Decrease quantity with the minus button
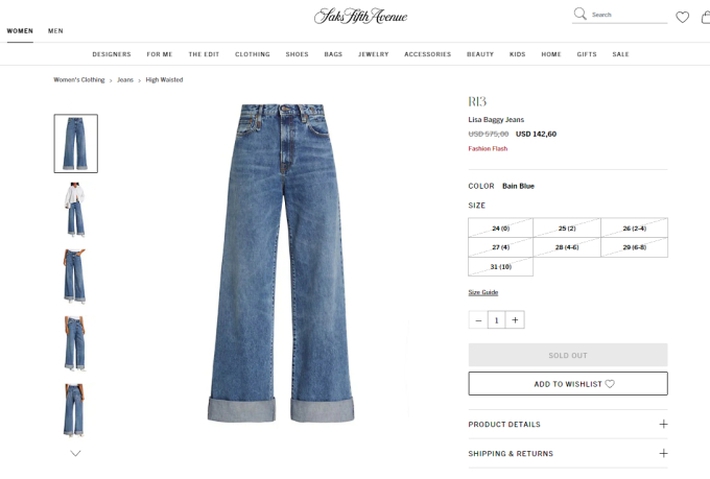Screen dimensions: 710x479 click(x=478, y=320)
